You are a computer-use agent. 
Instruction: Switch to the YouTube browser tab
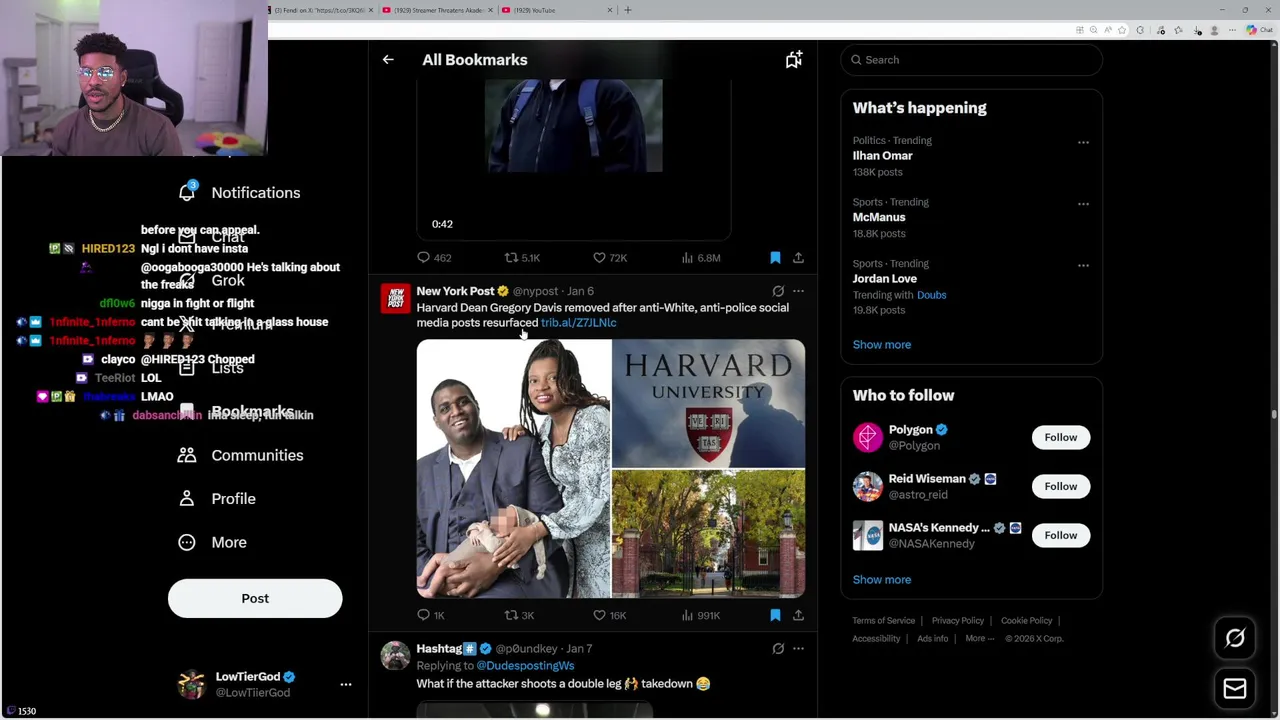point(557,10)
